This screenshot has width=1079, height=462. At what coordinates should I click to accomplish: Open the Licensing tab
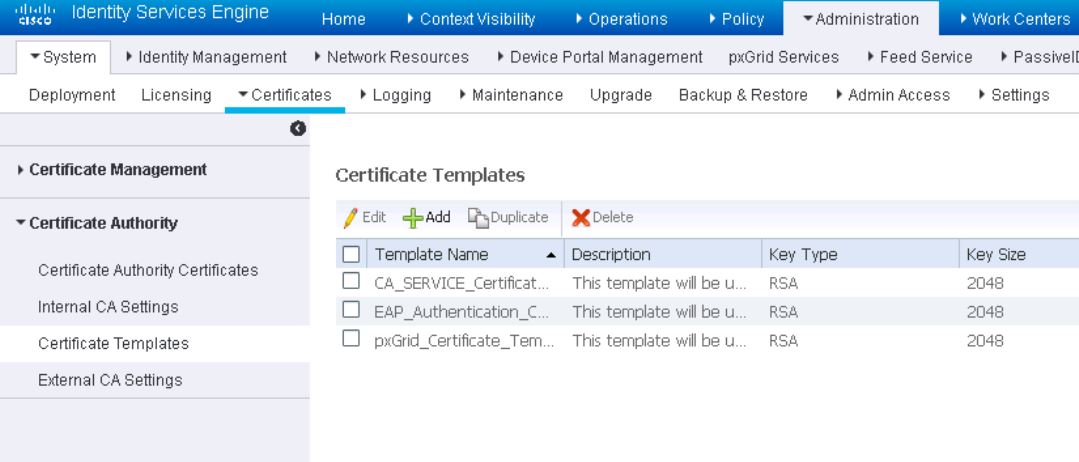(x=176, y=95)
